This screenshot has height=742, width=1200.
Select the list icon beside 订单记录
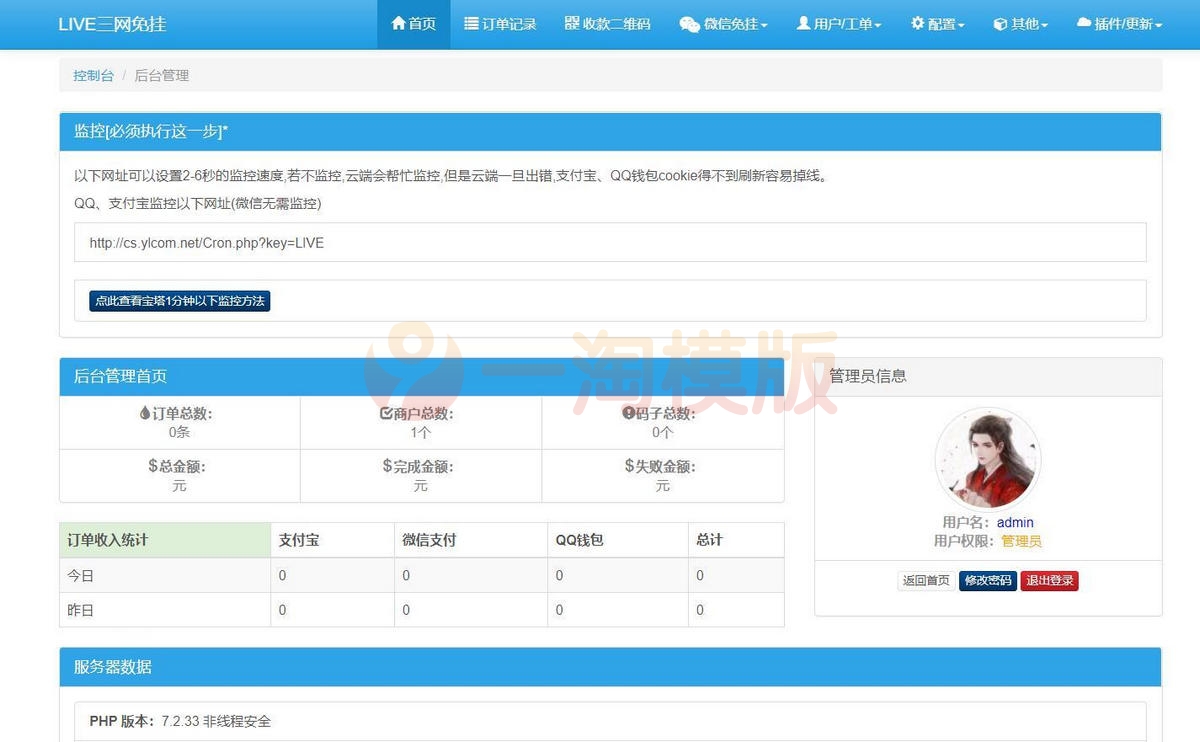(x=471, y=23)
